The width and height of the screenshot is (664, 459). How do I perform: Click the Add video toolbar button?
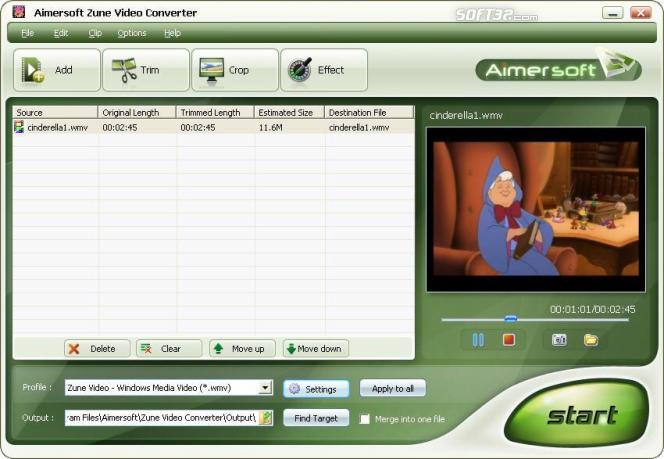click(x=57, y=70)
